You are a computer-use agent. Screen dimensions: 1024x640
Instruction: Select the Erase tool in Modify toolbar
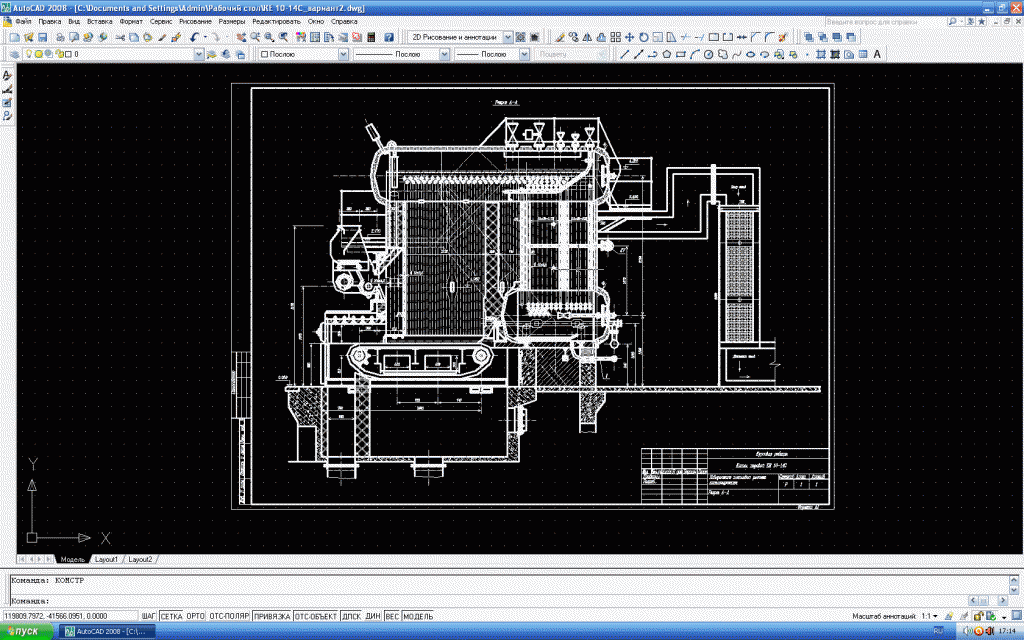560,37
